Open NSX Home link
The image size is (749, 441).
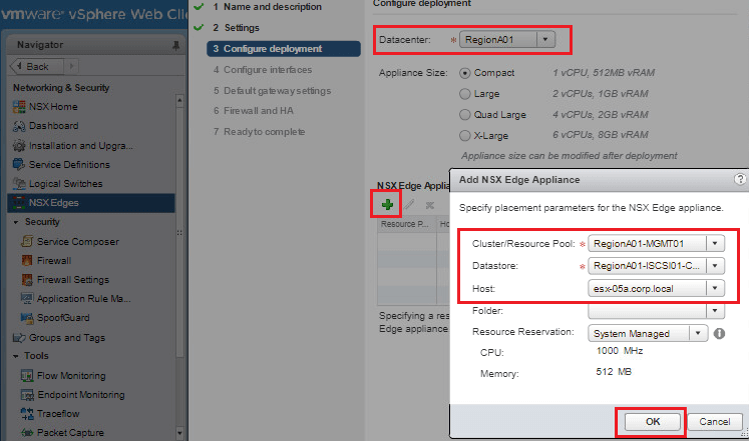(53, 107)
